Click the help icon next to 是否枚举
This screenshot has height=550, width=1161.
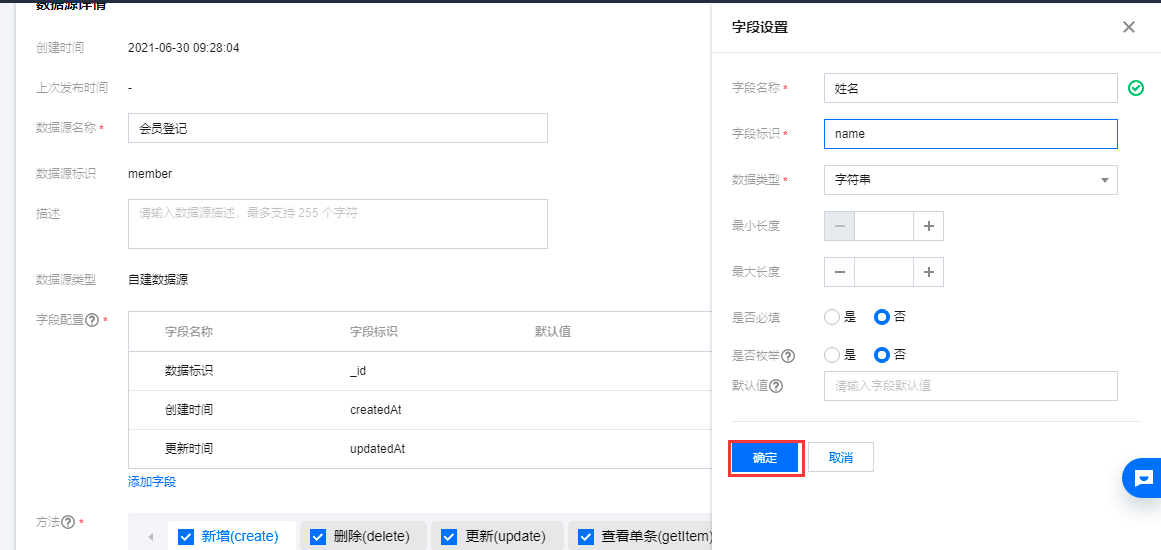788,356
